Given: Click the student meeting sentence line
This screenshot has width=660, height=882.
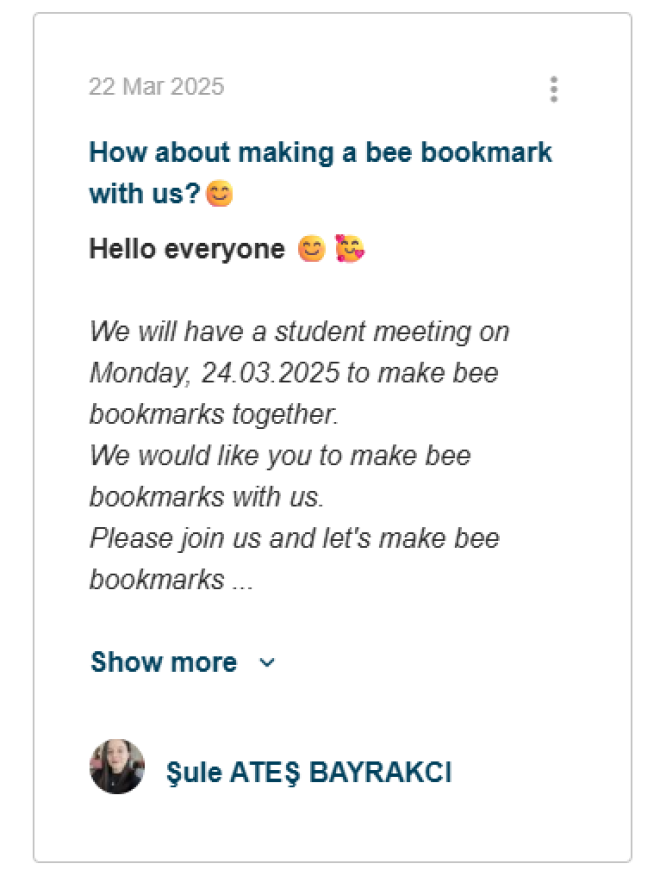Looking at the screenshot, I should 299,331.
